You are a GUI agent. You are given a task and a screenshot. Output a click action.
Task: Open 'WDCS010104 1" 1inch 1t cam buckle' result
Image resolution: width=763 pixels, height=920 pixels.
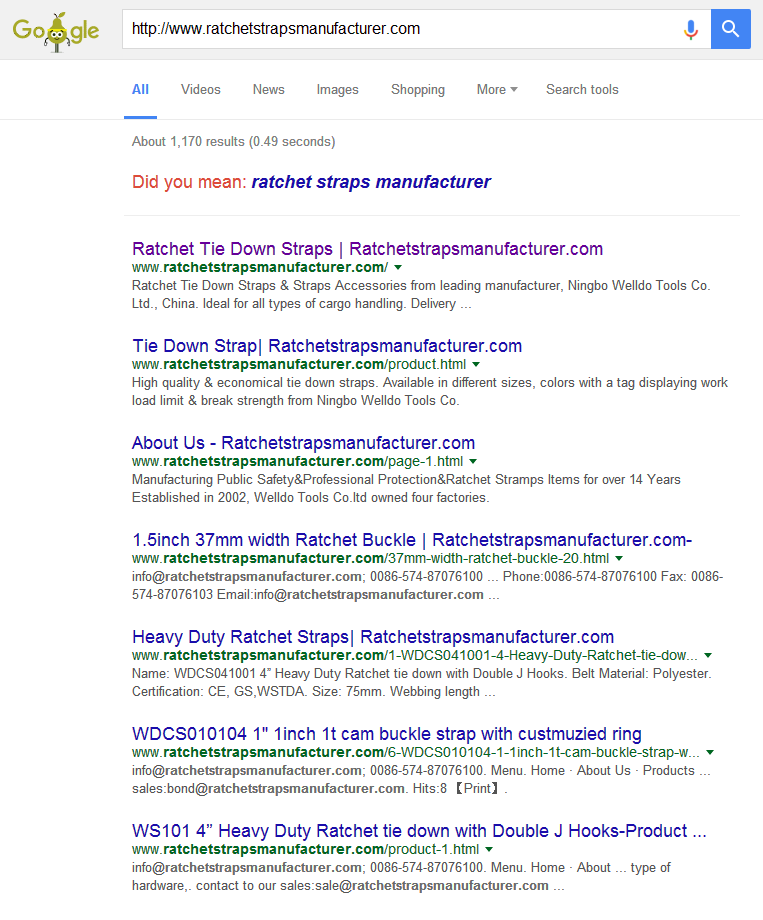pos(387,734)
